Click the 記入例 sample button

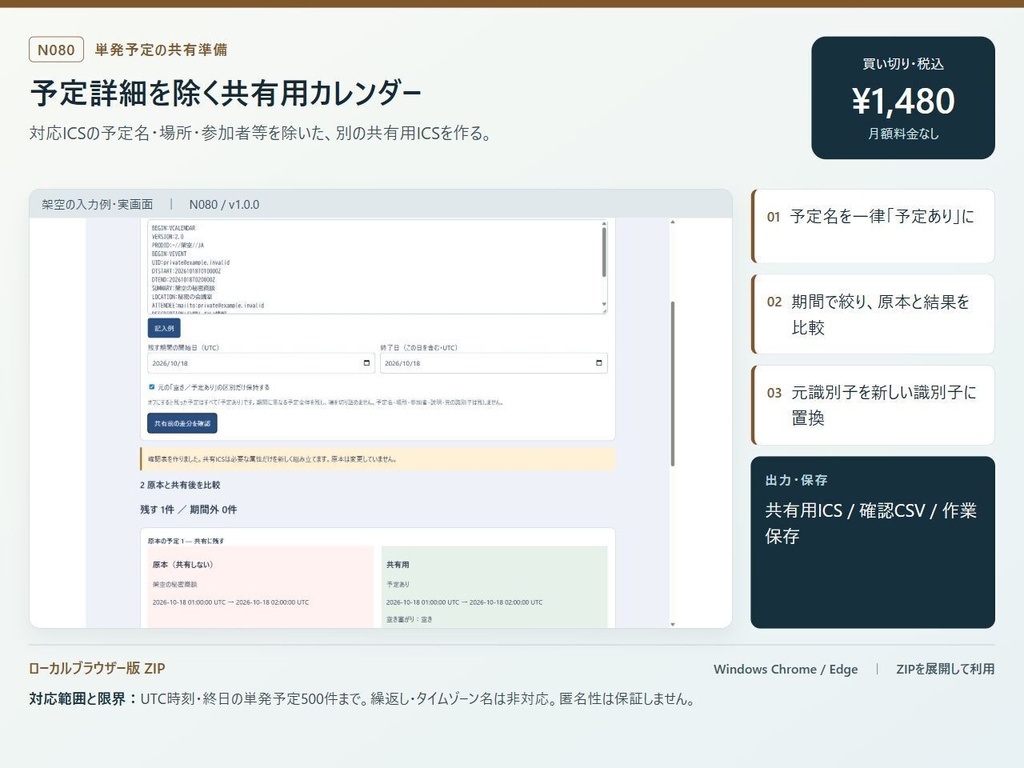click(x=164, y=328)
